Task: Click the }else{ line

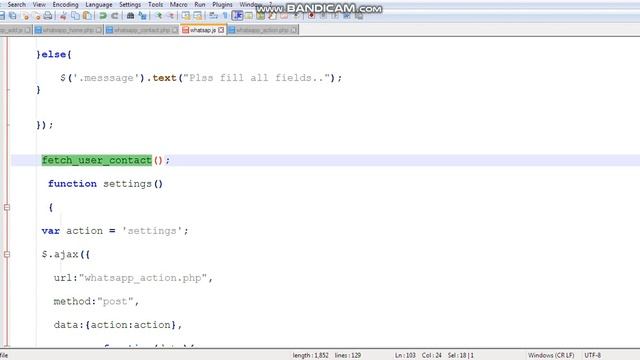Action: point(54,54)
